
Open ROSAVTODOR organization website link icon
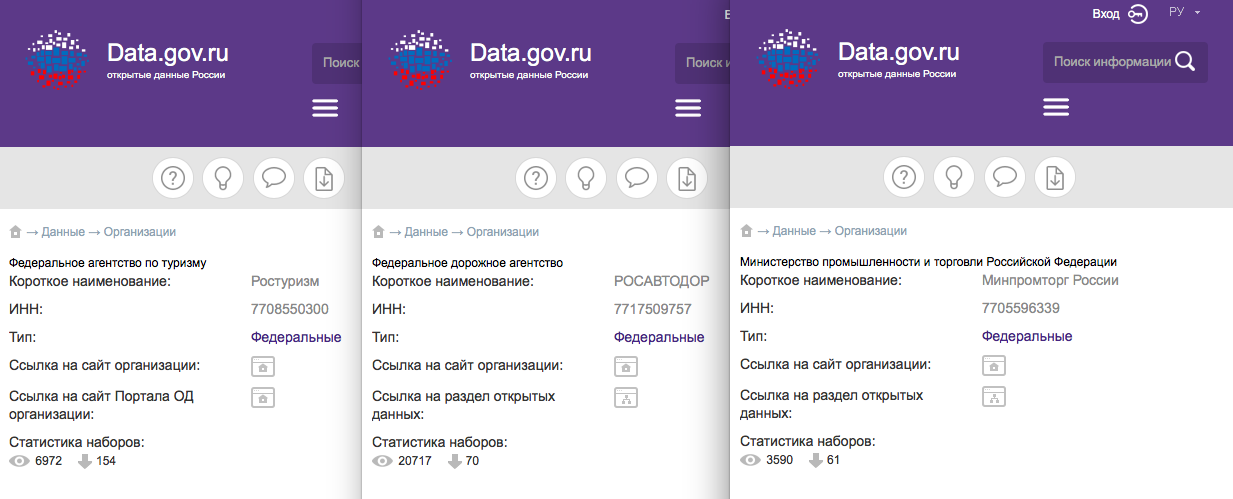pos(626,367)
